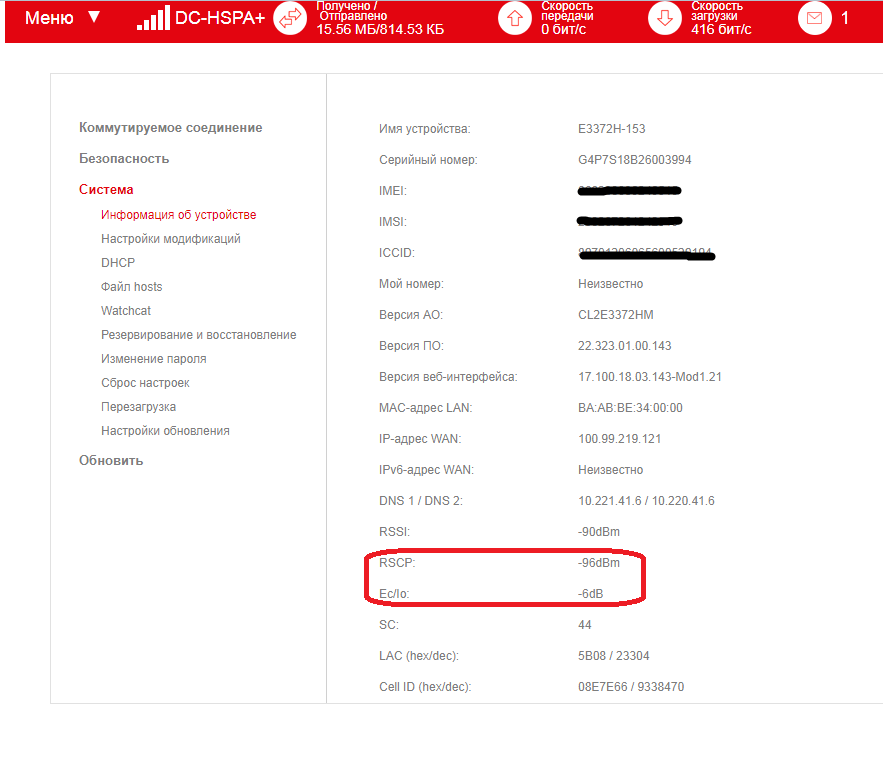Open the Безопасность section
Viewport: 883px width, 759px height.
click(124, 159)
